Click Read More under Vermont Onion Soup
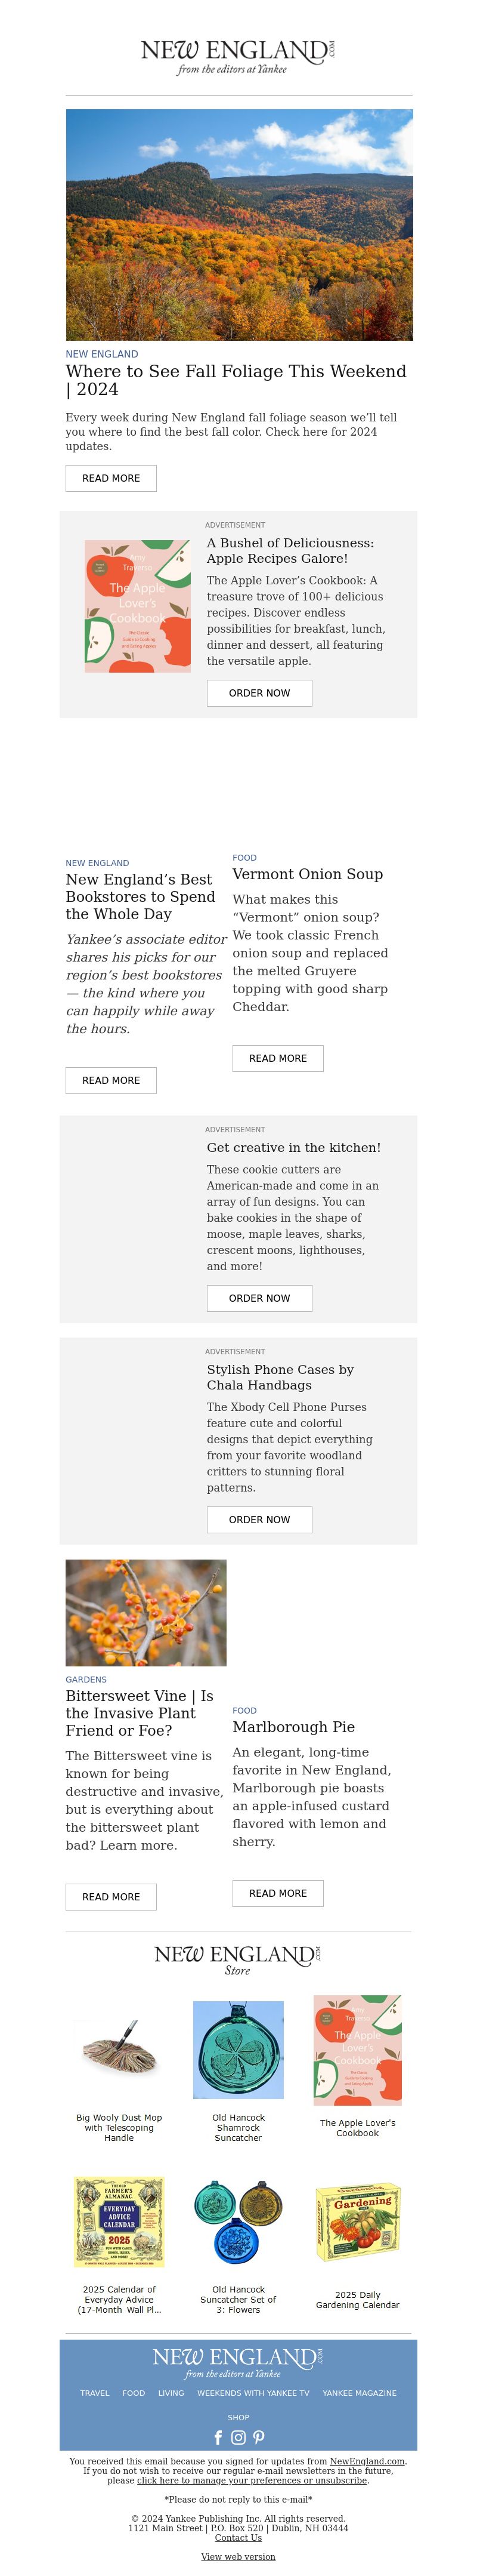477x2576 pixels. click(278, 1058)
